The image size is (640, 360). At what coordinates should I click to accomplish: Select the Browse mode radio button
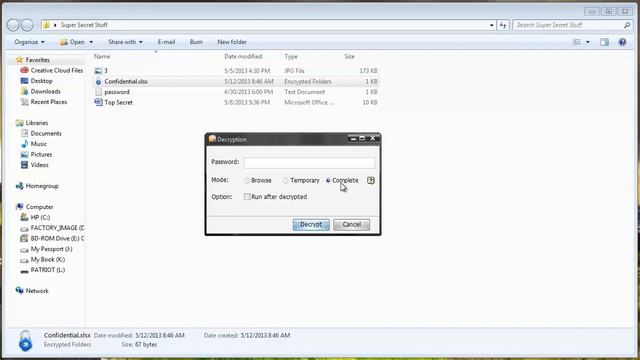click(x=247, y=180)
